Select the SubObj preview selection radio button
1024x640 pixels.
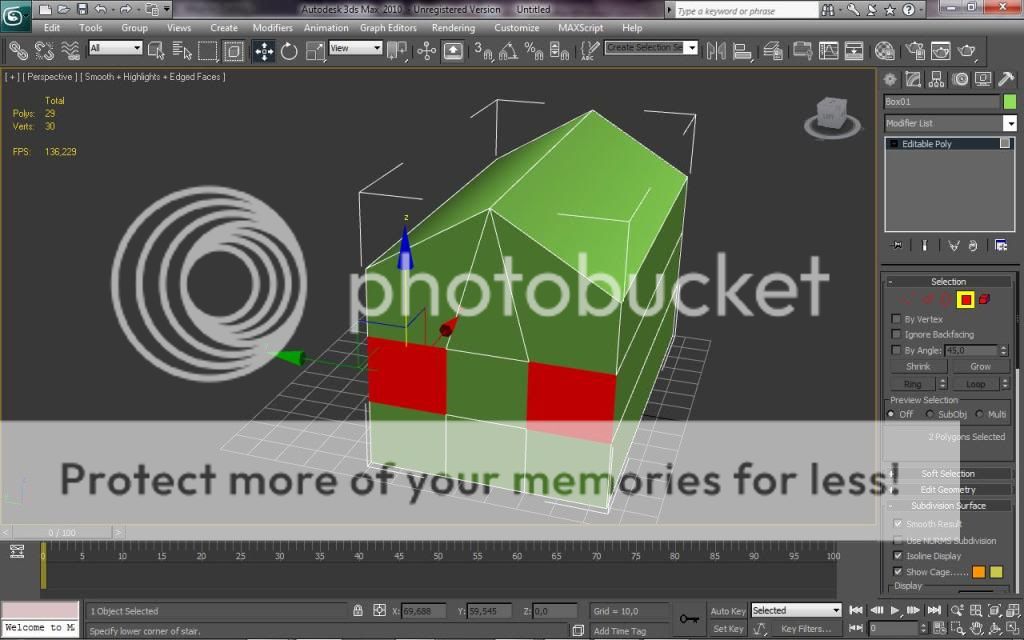coord(931,413)
